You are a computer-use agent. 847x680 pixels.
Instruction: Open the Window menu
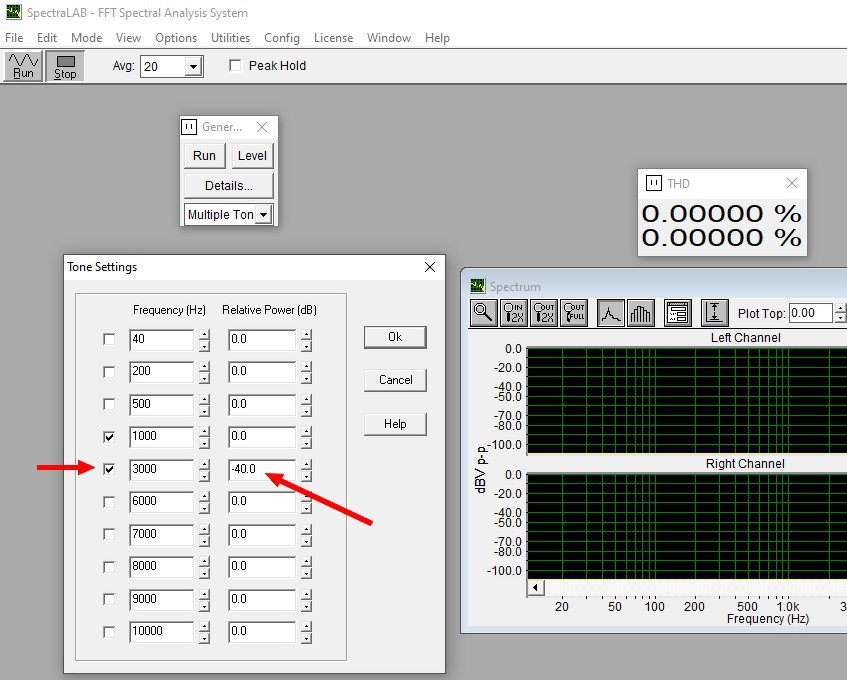[x=389, y=38]
